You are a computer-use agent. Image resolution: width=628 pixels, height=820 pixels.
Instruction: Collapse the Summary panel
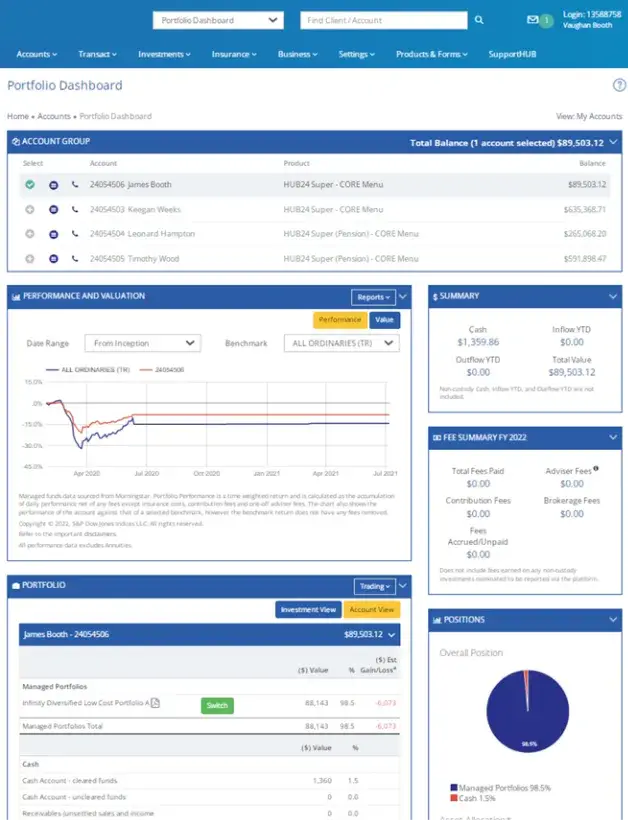click(x=613, y=297)
